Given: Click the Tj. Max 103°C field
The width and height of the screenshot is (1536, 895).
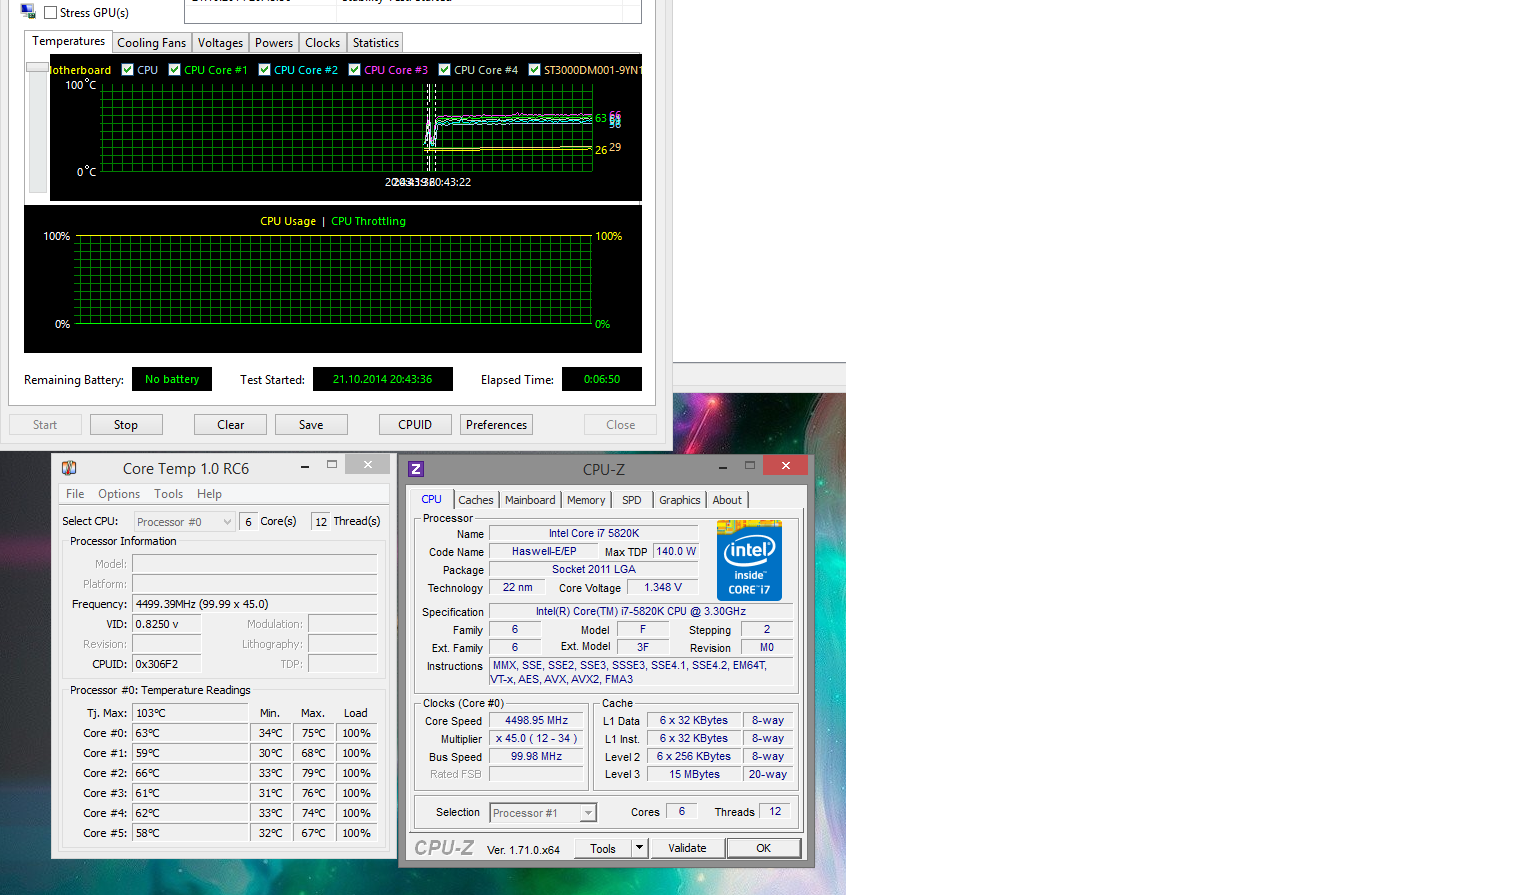Looking at the screenshot, I should pos(190,713).
